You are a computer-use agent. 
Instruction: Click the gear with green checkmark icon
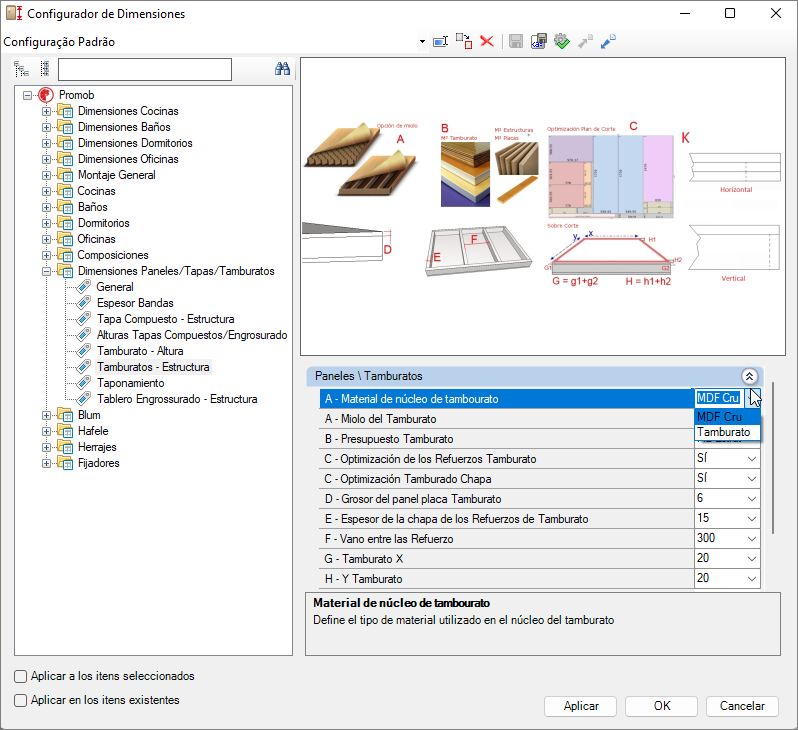[x=562, y=41]
